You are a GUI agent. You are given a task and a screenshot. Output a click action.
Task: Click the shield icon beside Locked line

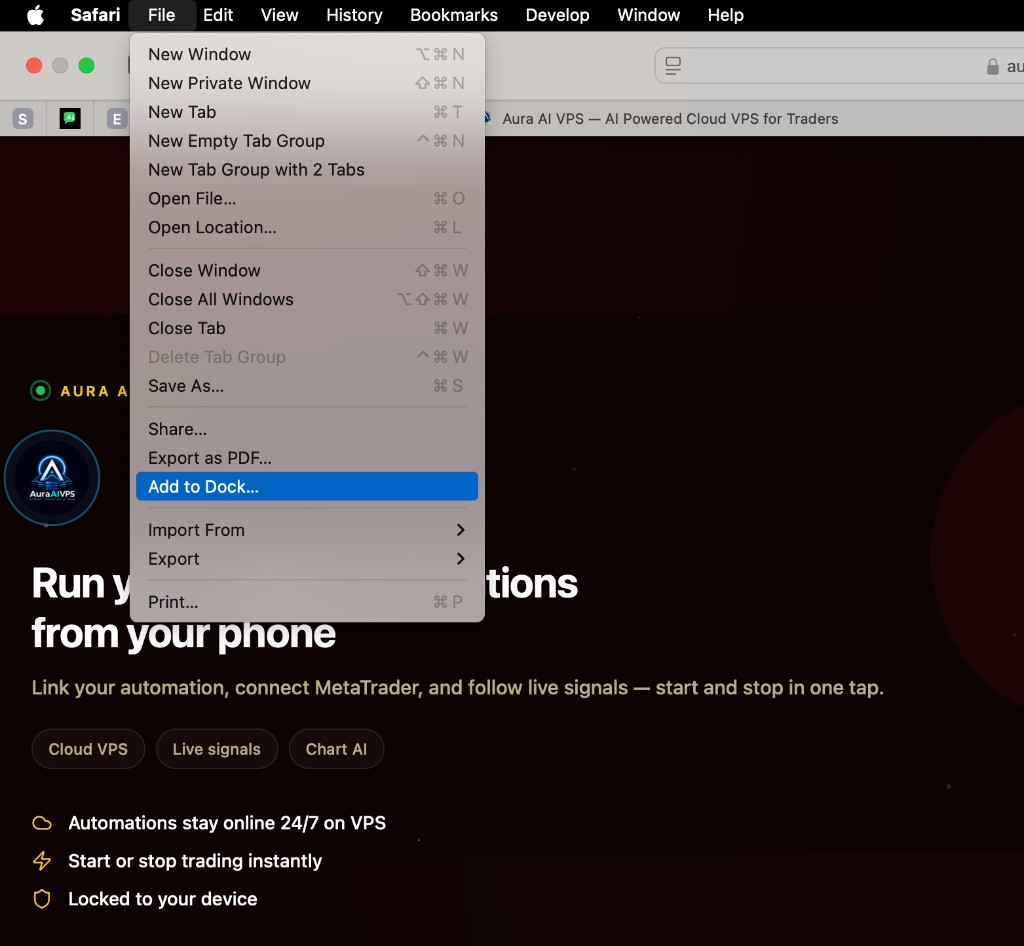point(42,899)
